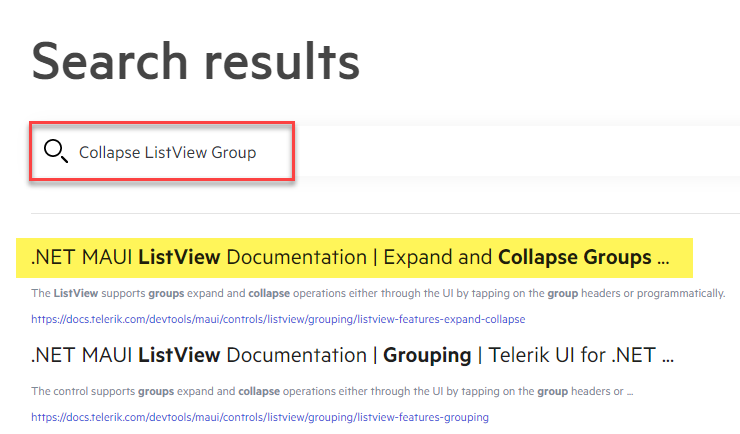Follow the listview-features-grouping URL link
This screenshot has height=434, width=740.
[260, 416]
